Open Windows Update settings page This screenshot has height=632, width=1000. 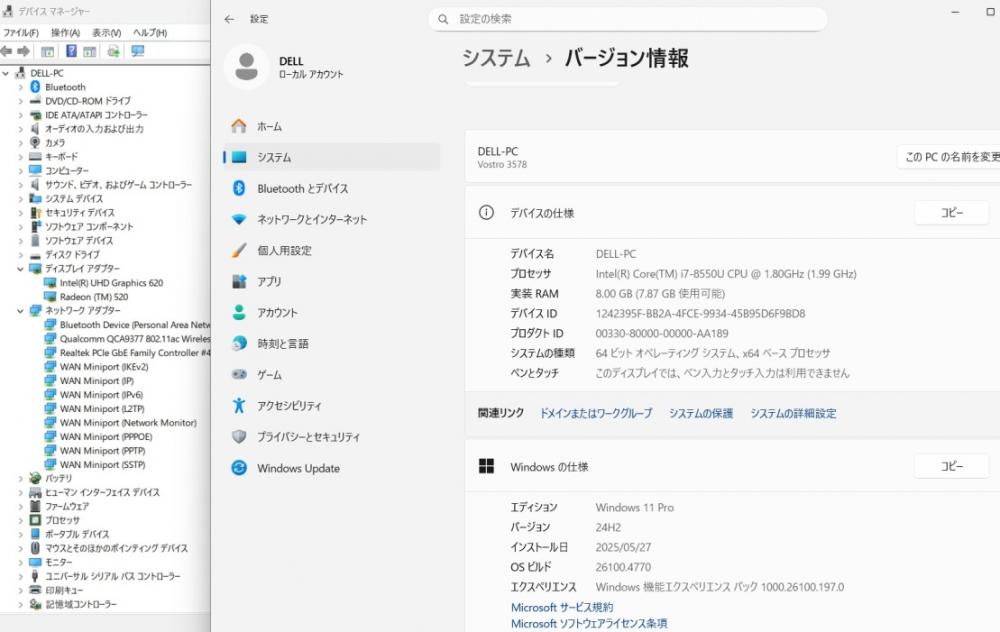[x=332, y=468]
